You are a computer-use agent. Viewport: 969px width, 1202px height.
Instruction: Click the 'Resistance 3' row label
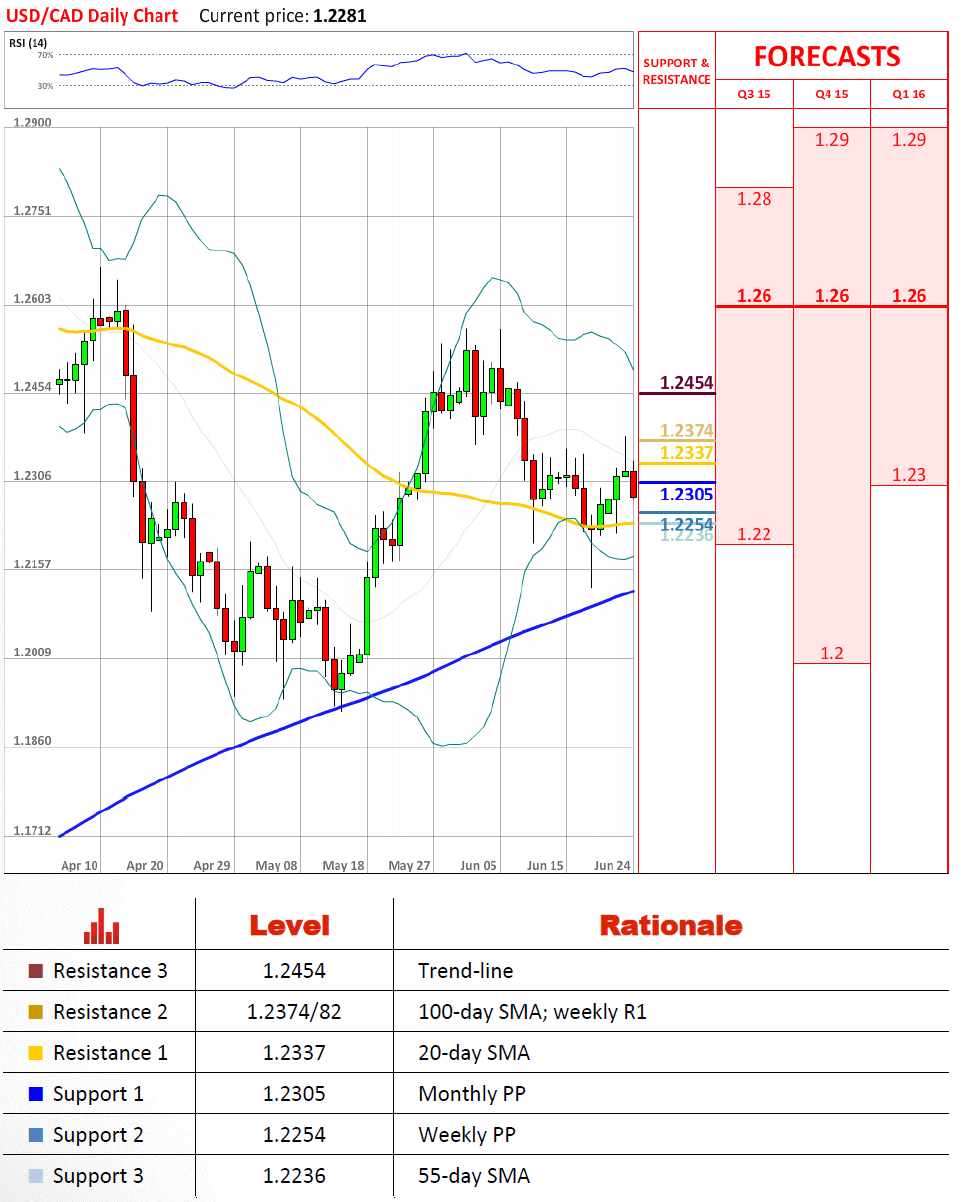click(x=110, y=971)
